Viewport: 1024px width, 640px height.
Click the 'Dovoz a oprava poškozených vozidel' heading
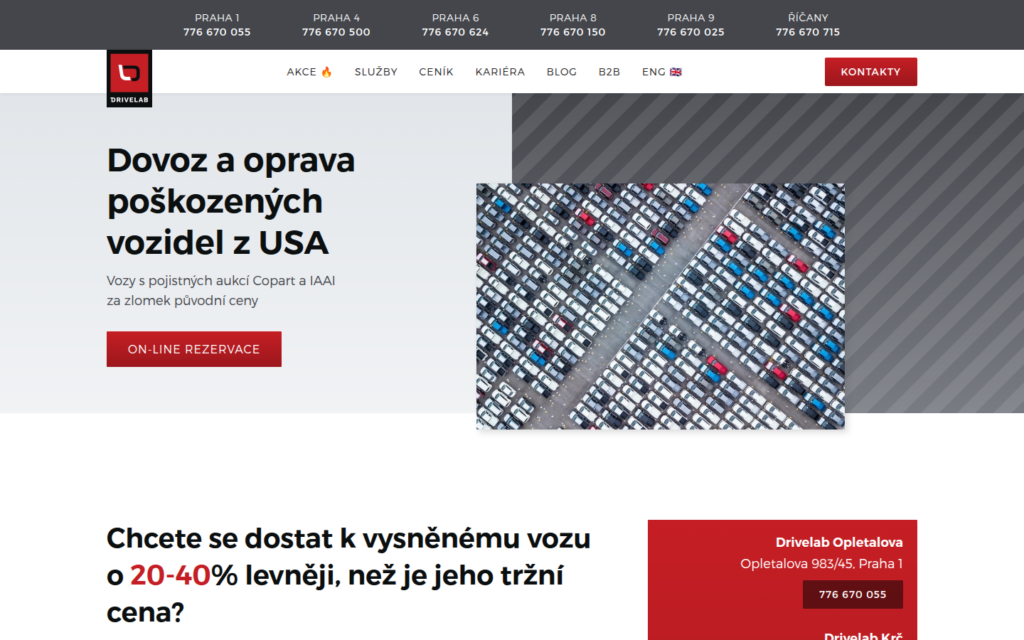pos(231,201)
